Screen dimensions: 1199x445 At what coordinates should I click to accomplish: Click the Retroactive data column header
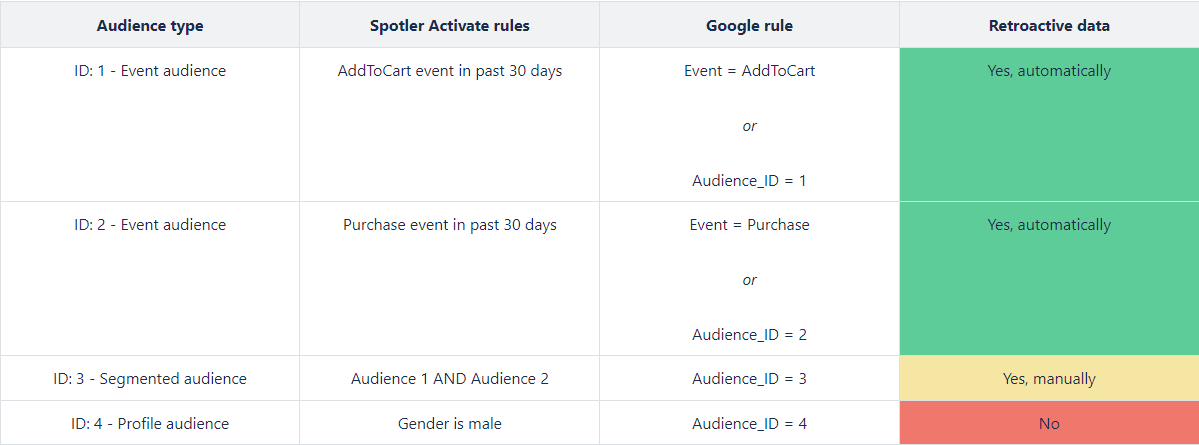coord(1049,25)
